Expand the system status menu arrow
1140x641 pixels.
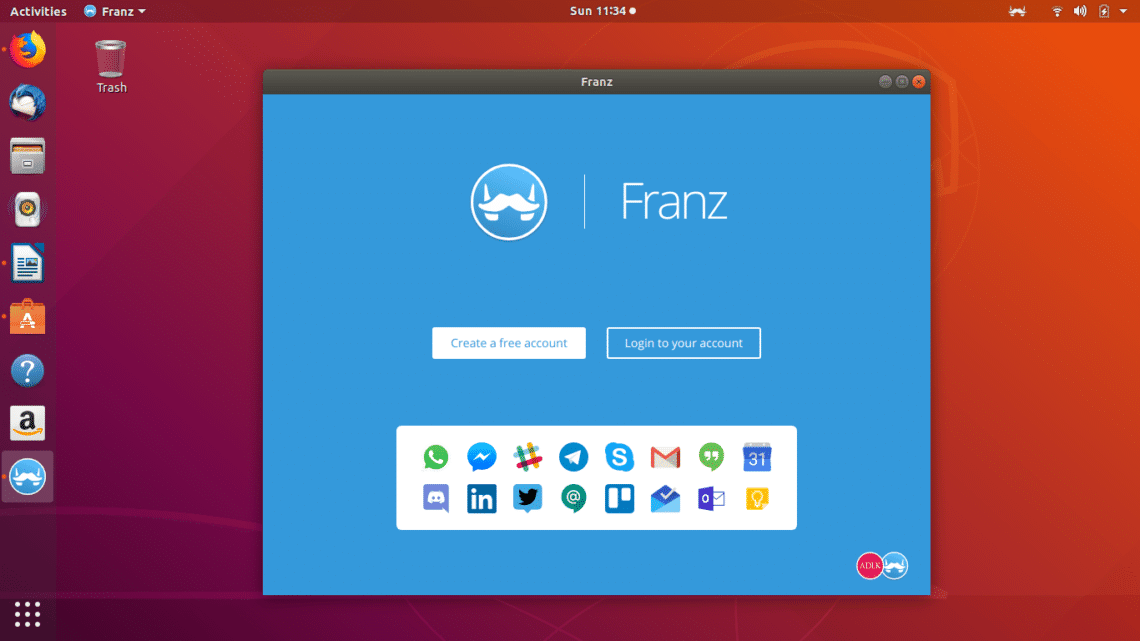click(x=1124, y=11)
